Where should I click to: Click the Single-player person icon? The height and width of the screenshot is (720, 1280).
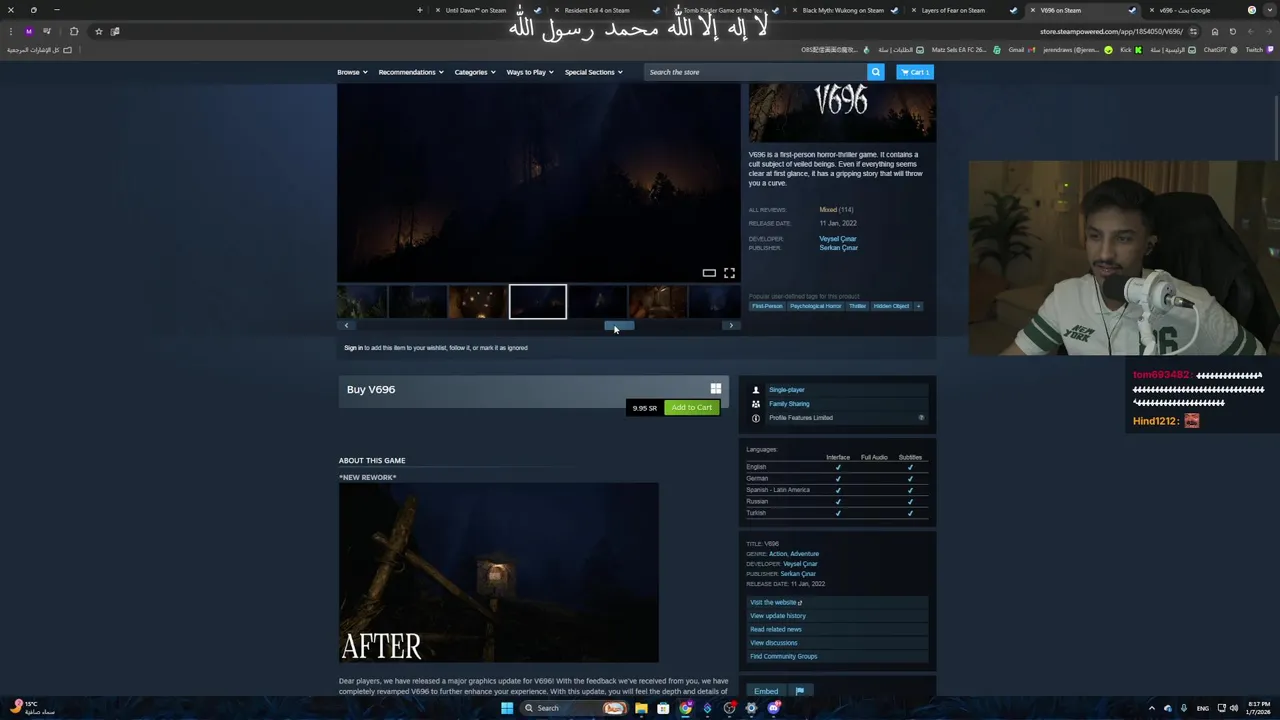756,390
